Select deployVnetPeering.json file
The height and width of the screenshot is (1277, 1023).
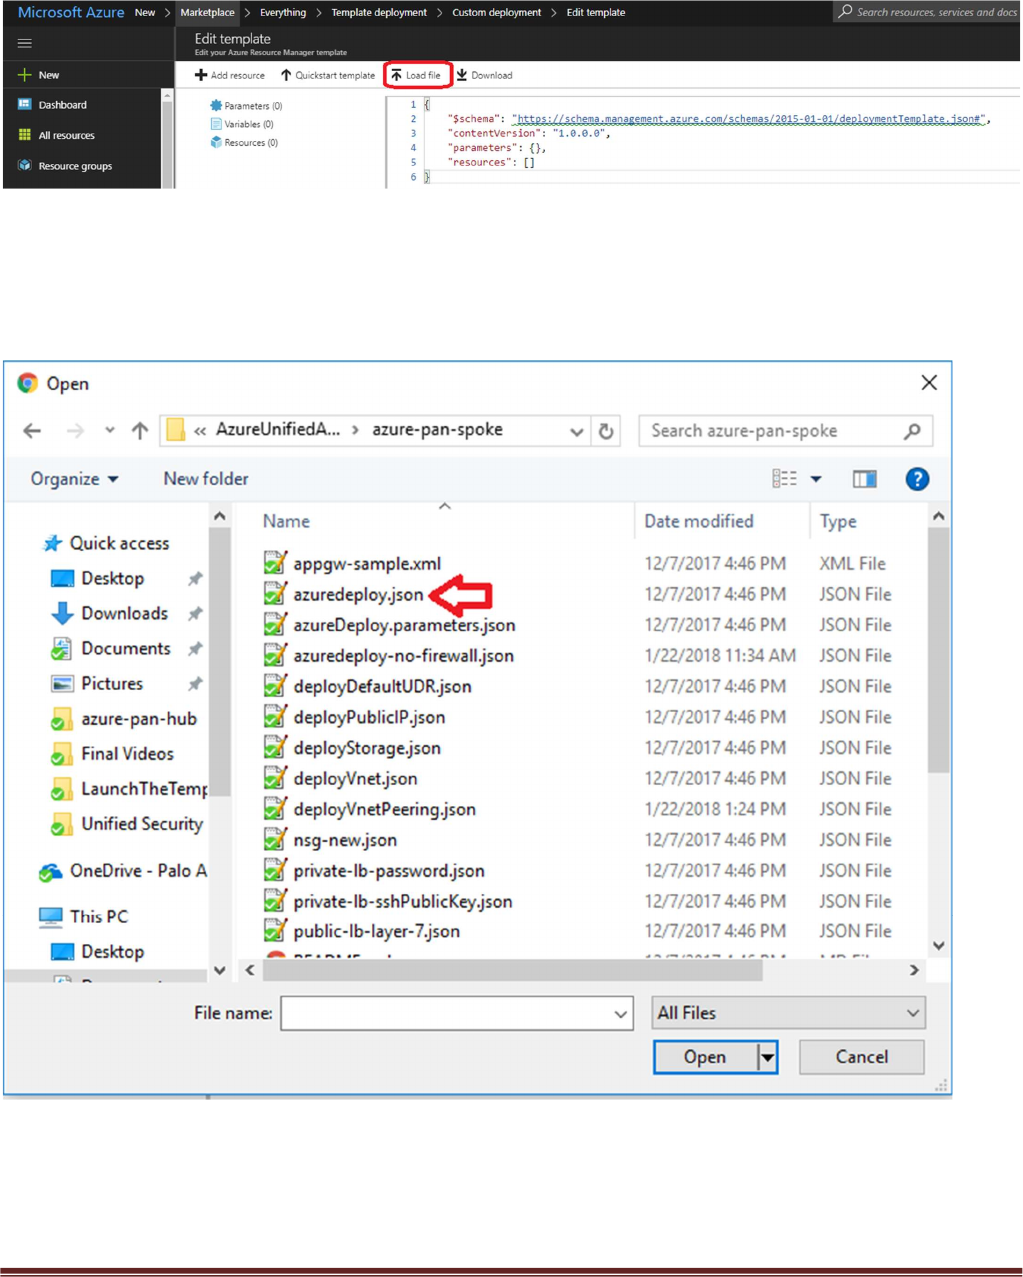point(384,809)
